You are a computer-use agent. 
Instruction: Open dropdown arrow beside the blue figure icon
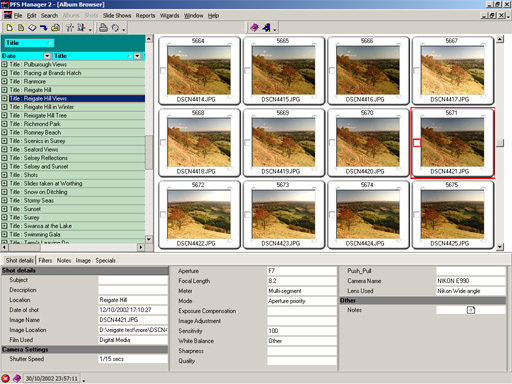pyautogui.click(x=275, y=30)
